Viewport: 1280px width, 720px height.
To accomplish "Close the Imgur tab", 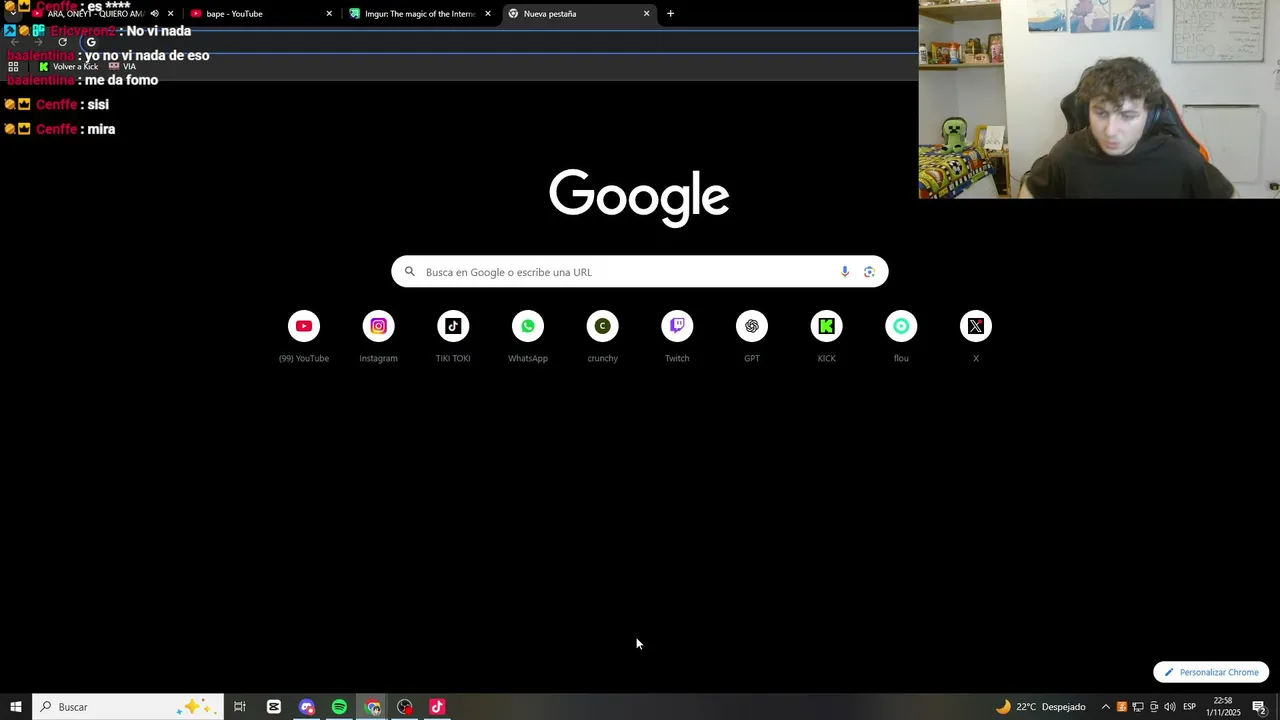I will pyautogui.click(x=488, y=14).
